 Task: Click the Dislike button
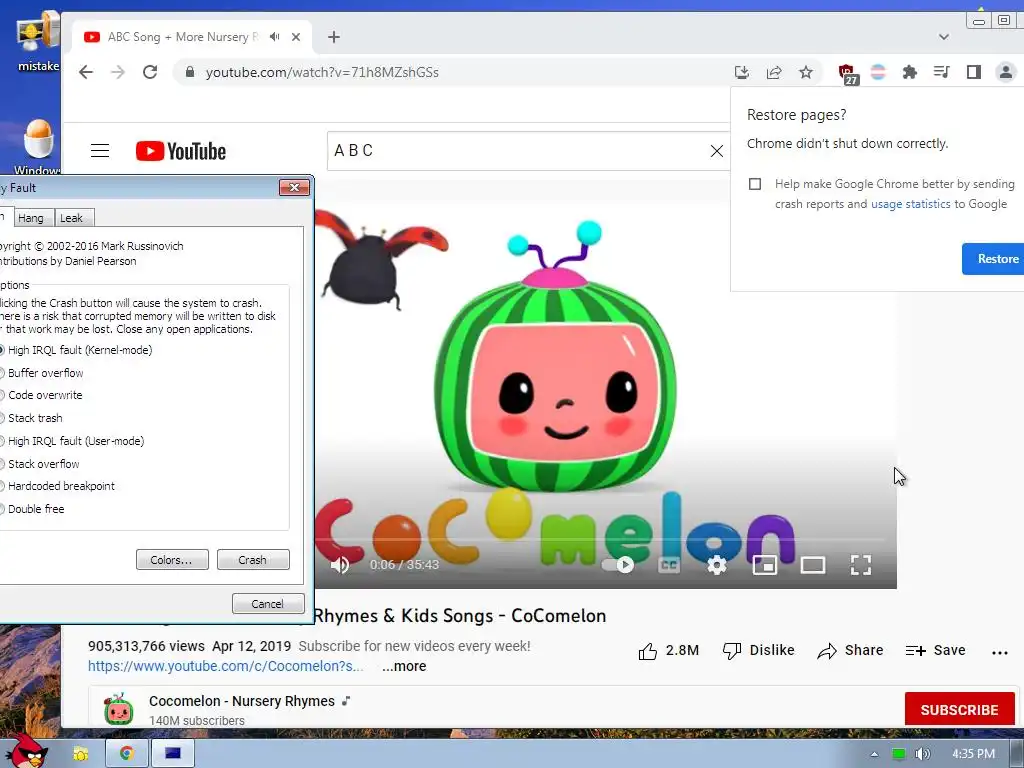[758, 650]
